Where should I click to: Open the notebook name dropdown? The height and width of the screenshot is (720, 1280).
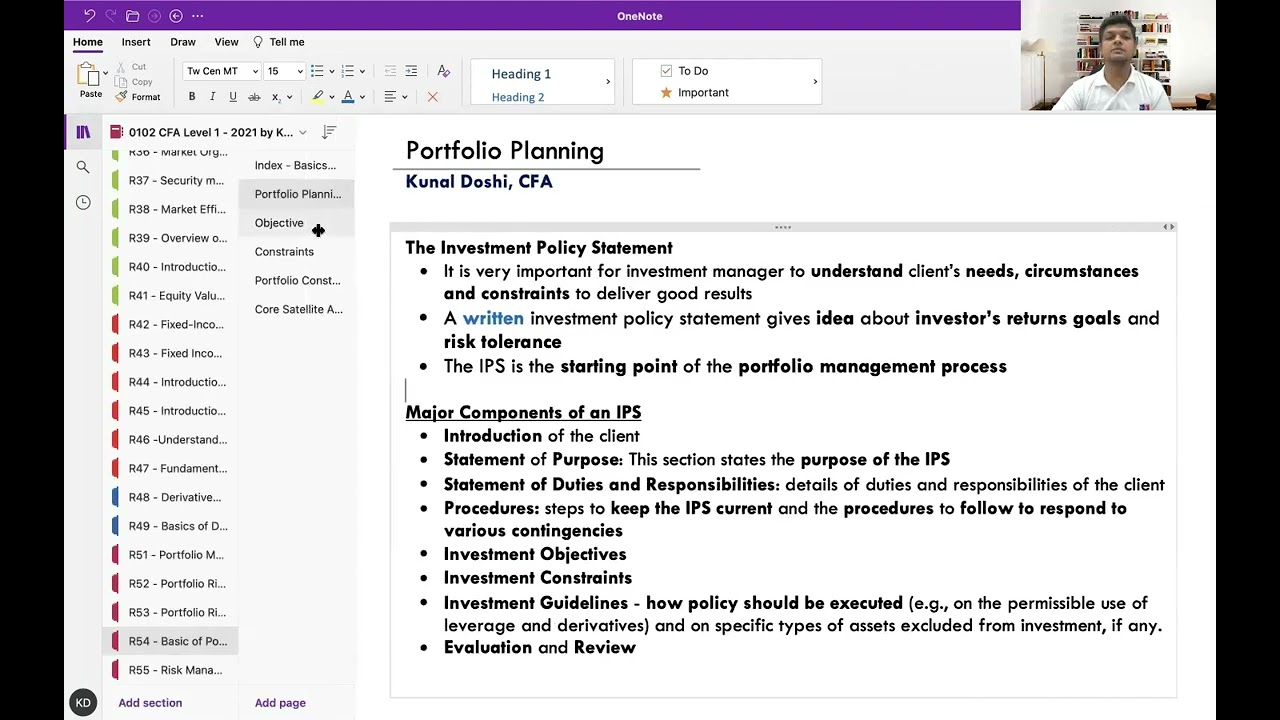point(302,132)
